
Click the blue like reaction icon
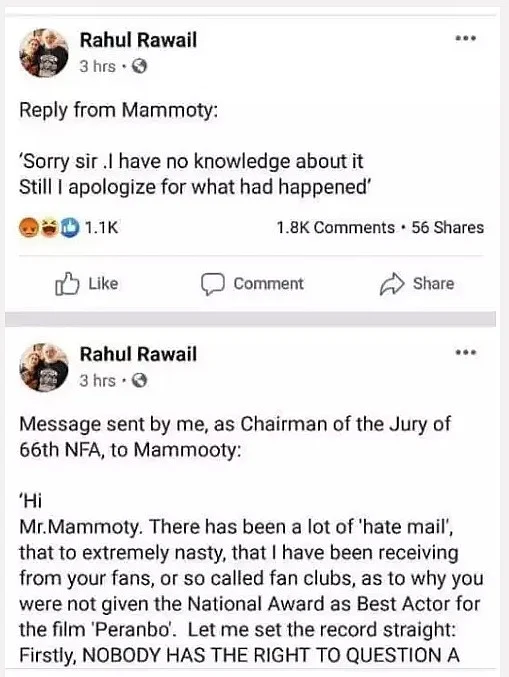(70, 227)
